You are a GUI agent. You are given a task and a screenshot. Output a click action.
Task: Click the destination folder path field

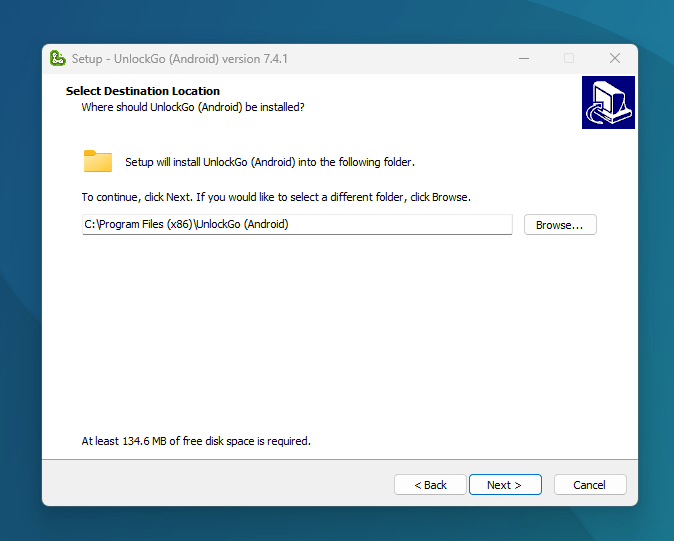(297, 224)
